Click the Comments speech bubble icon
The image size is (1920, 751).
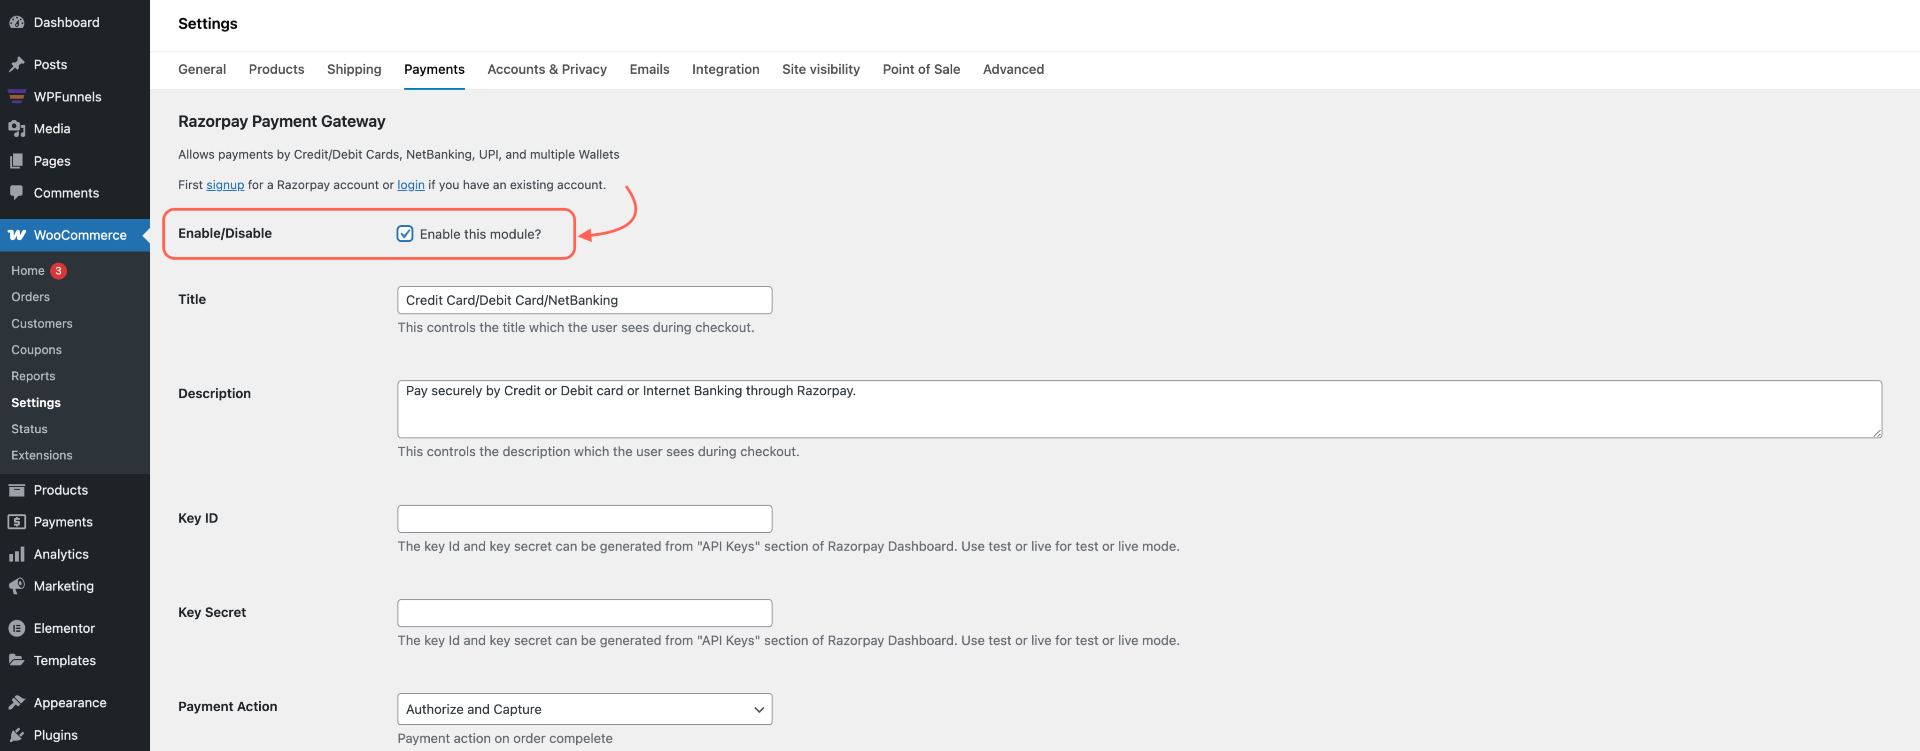[17, 193]
